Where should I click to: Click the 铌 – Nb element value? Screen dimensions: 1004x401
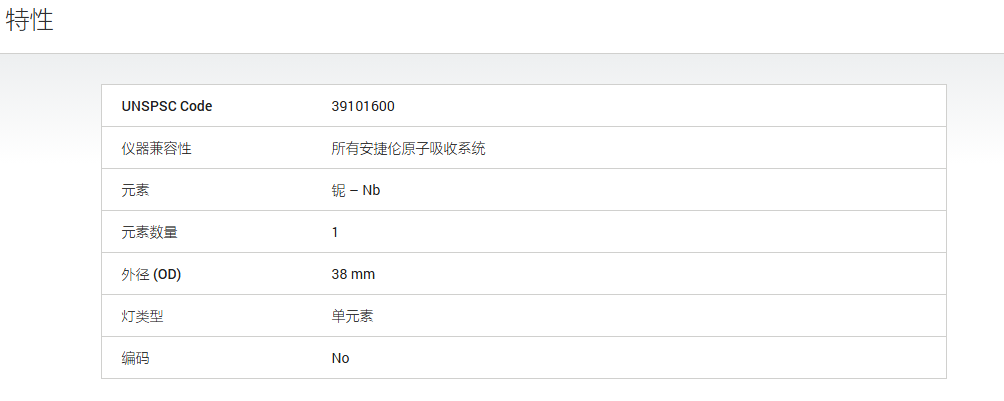coord(356,190)
